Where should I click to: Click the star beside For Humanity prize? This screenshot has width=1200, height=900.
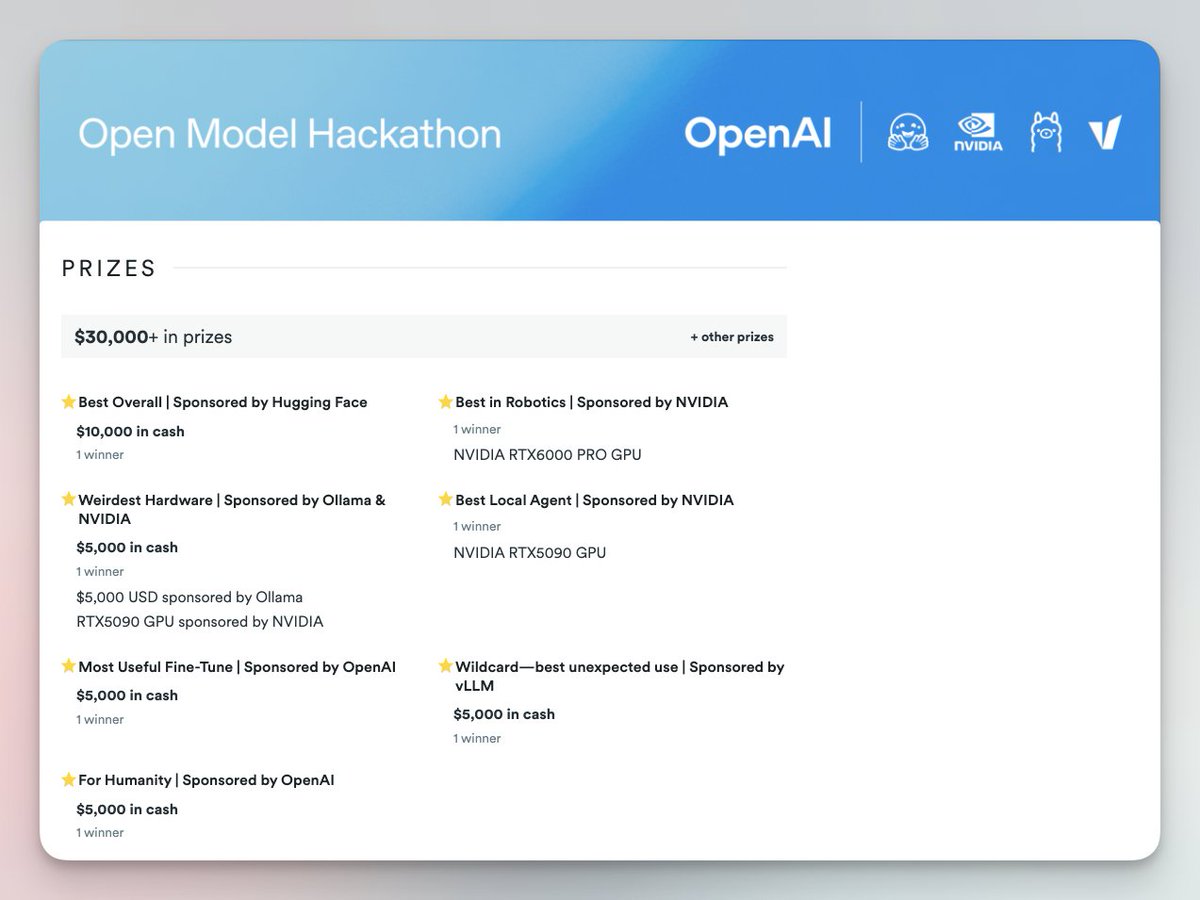pyautogui.click(x=68, y=779)
